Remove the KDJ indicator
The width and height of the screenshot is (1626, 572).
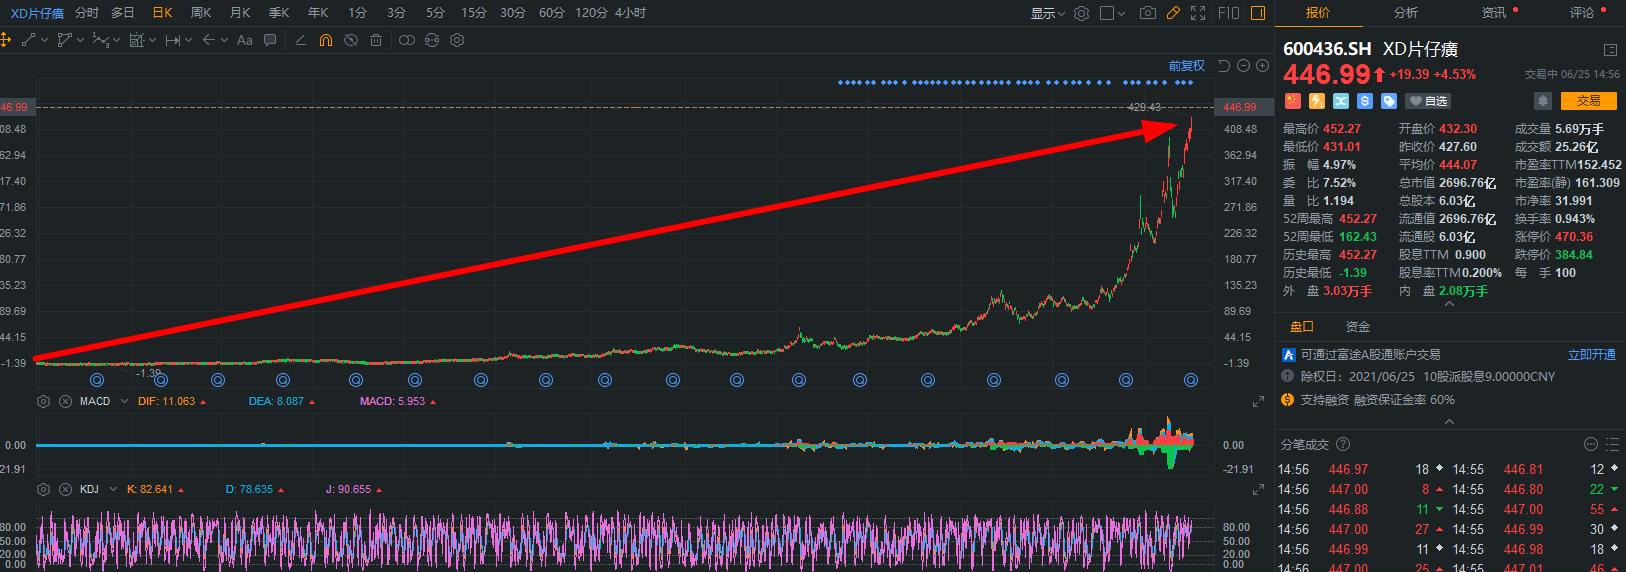click(x=64, y=489)
